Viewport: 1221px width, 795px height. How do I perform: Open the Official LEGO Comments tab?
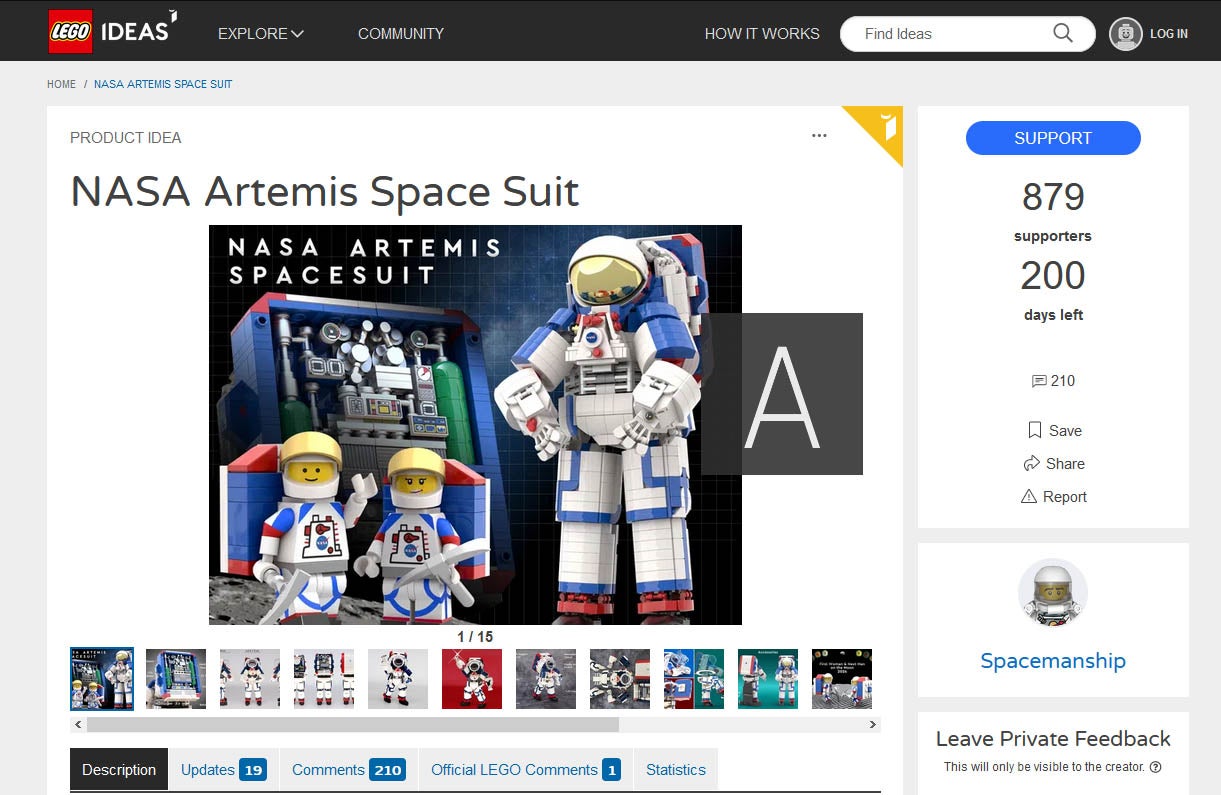tap(524, 770)
